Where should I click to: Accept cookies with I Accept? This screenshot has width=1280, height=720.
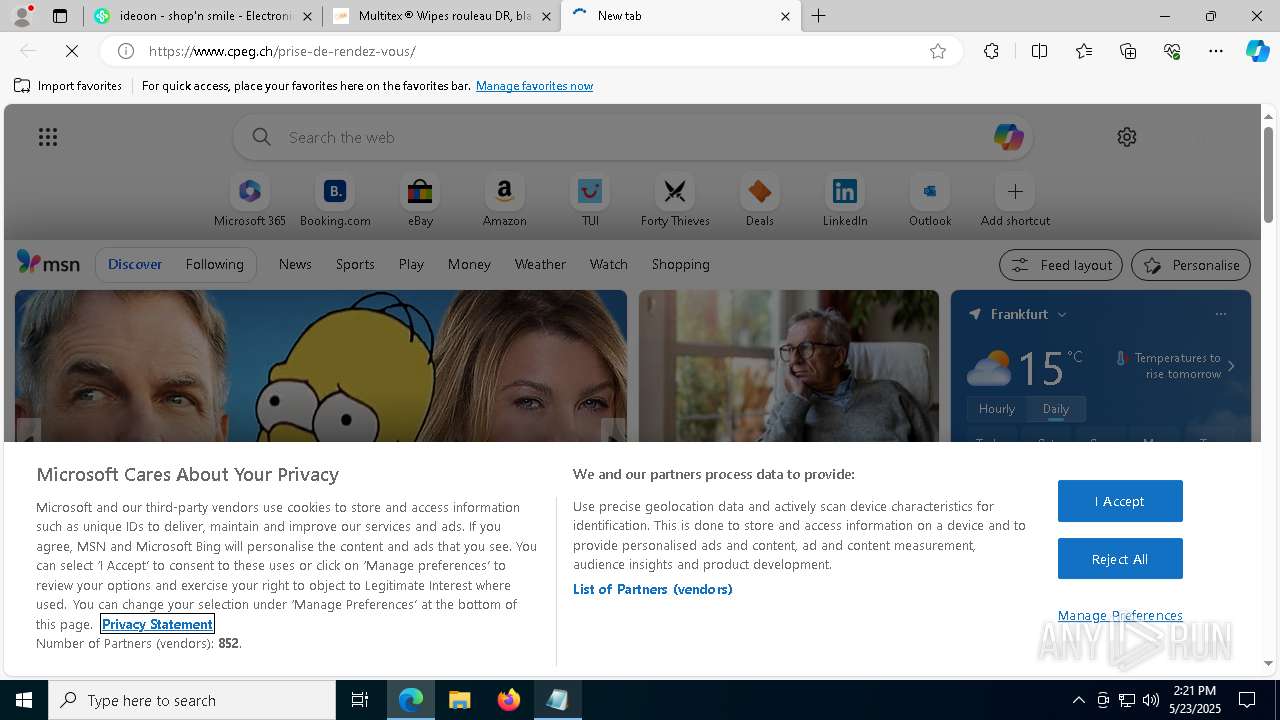tap(1120, 501)
